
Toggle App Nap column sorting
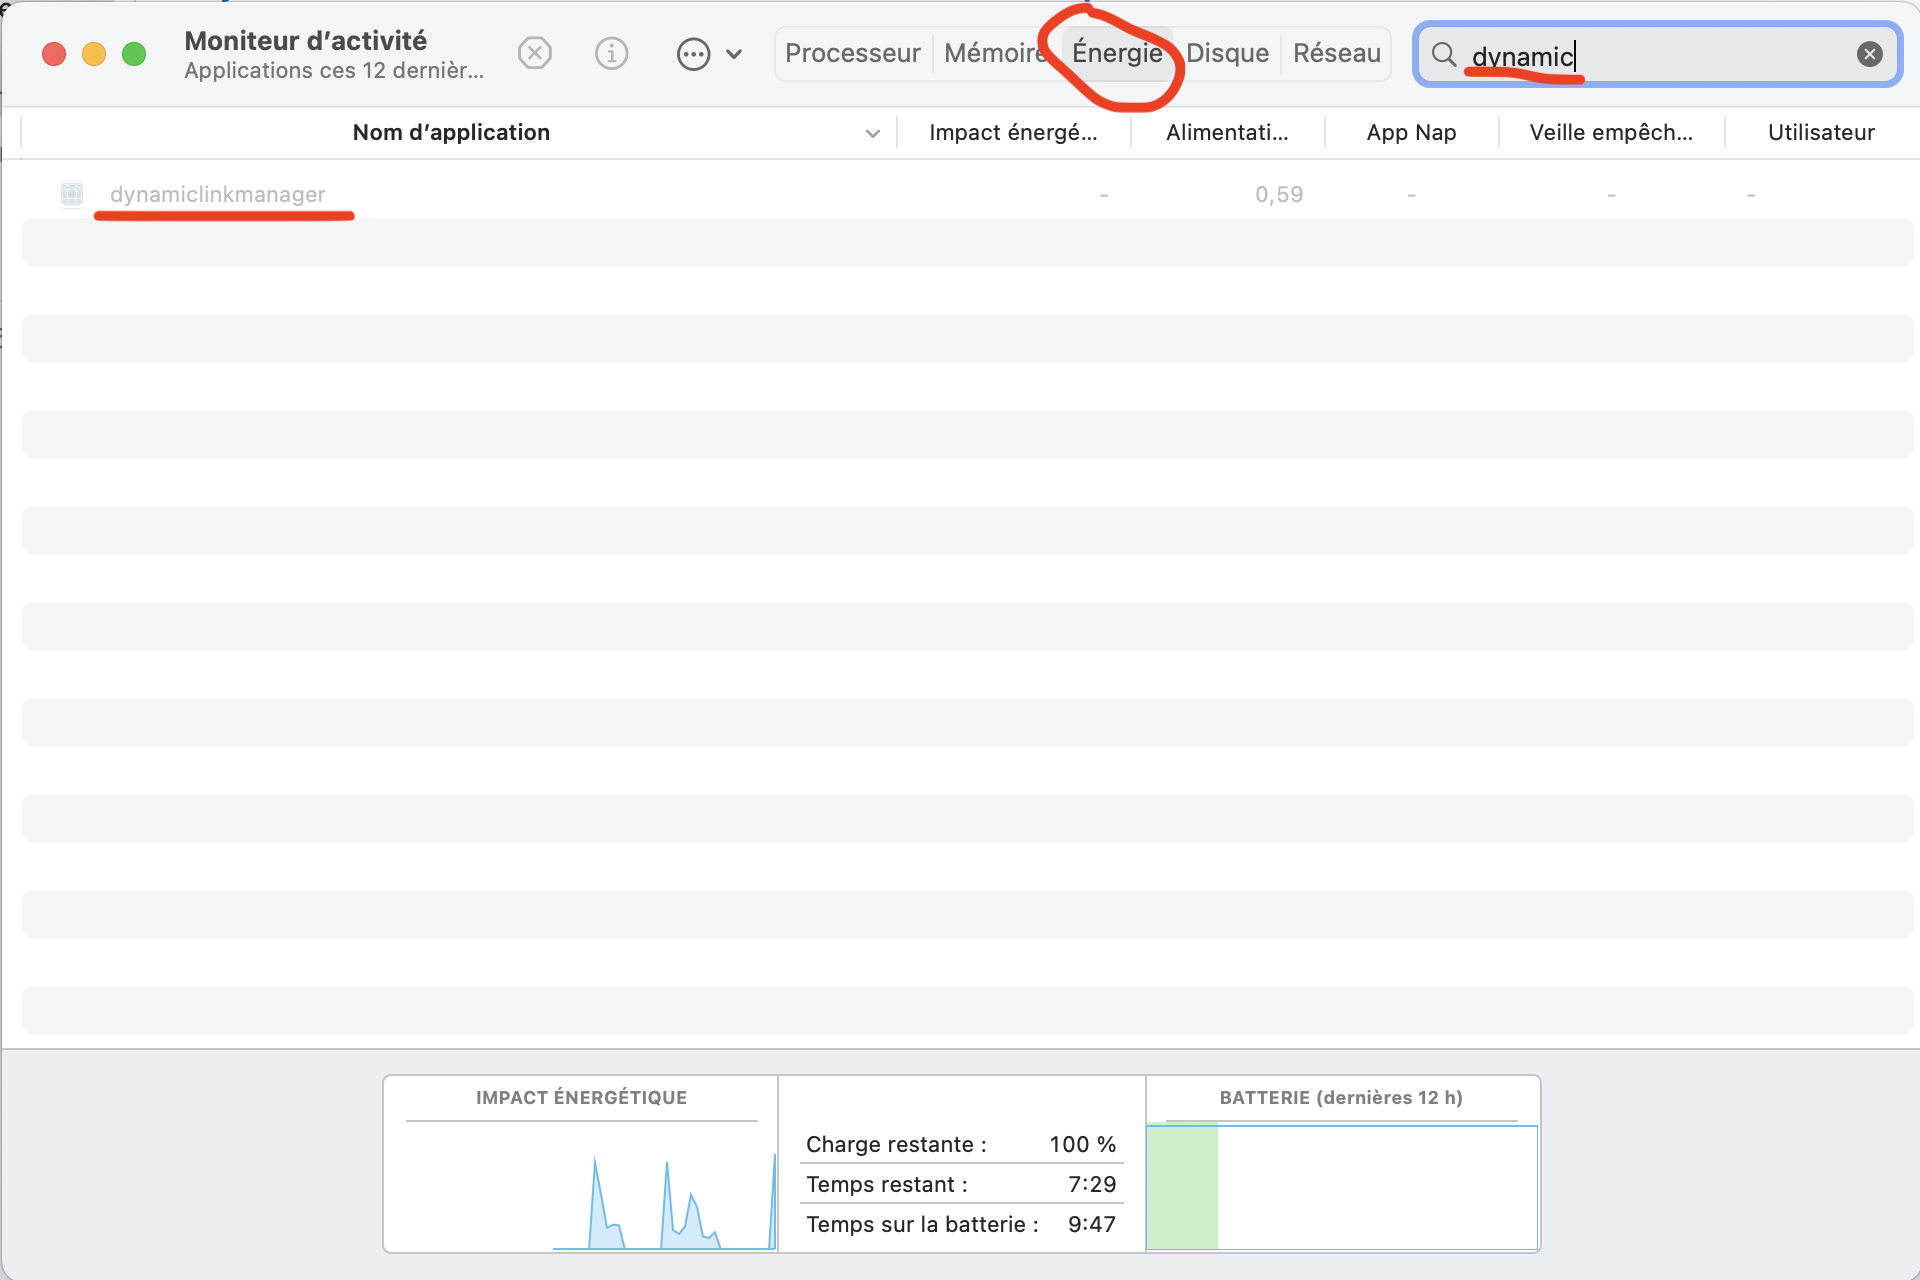click(1411, 132)
